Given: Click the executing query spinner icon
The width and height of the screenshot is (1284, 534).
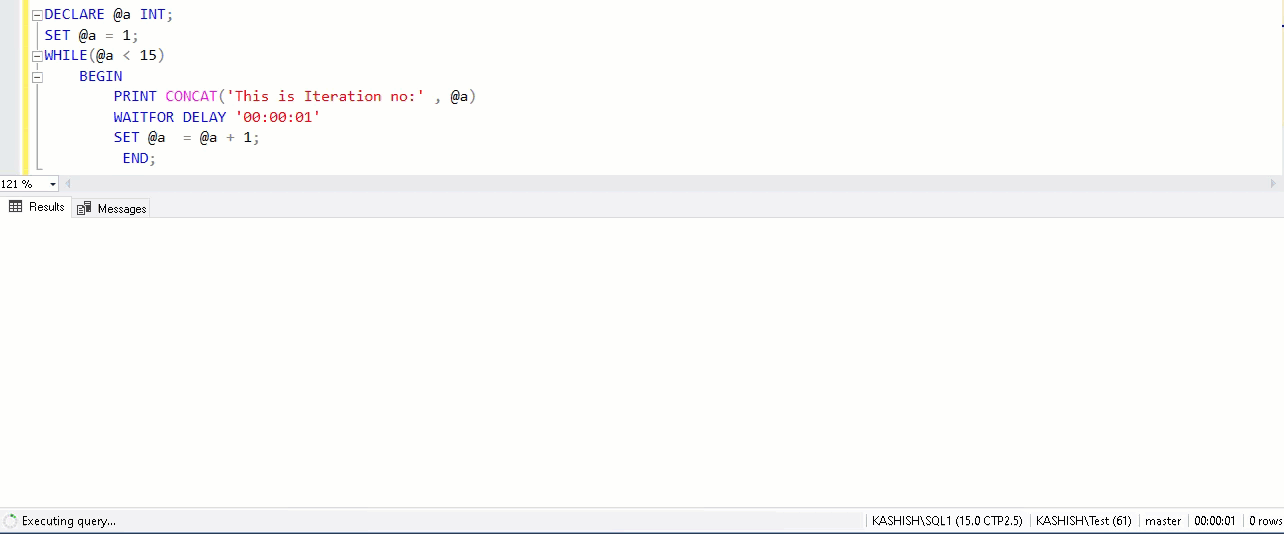Looking at the screenshot, I should click(10, 521).
